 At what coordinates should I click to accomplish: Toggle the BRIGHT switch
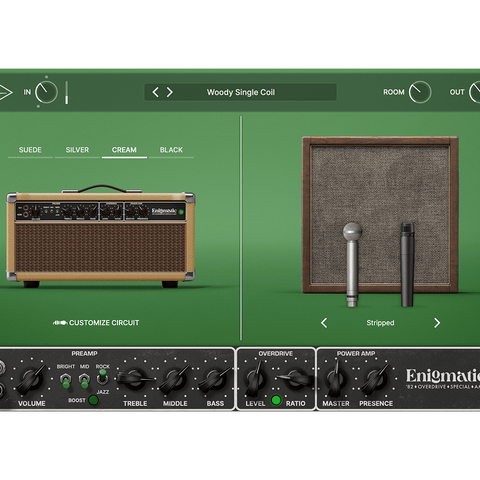66,380
